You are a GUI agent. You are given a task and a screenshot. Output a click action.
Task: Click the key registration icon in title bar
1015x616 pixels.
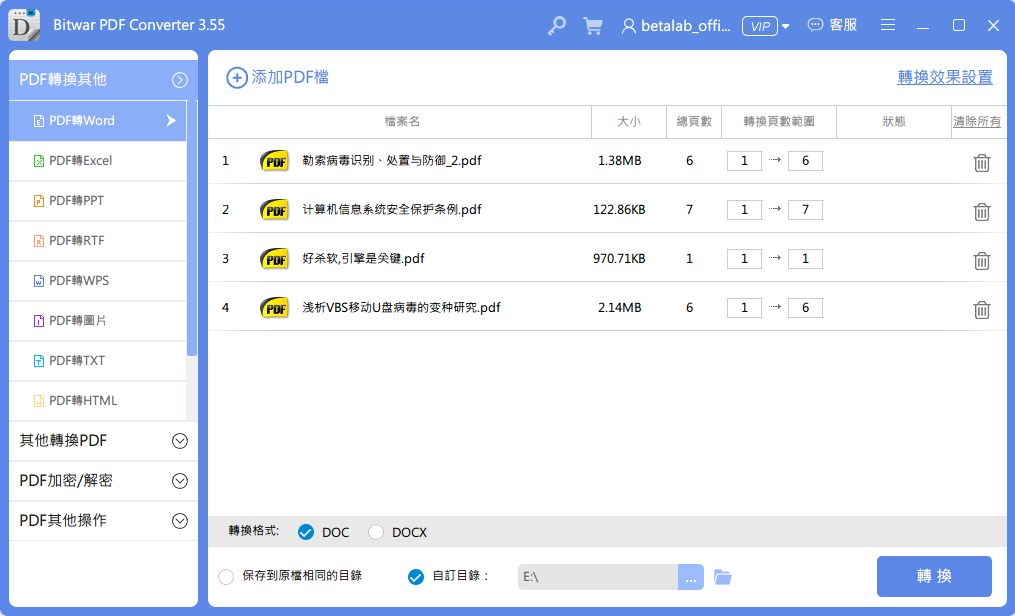[x=556, y=26]
